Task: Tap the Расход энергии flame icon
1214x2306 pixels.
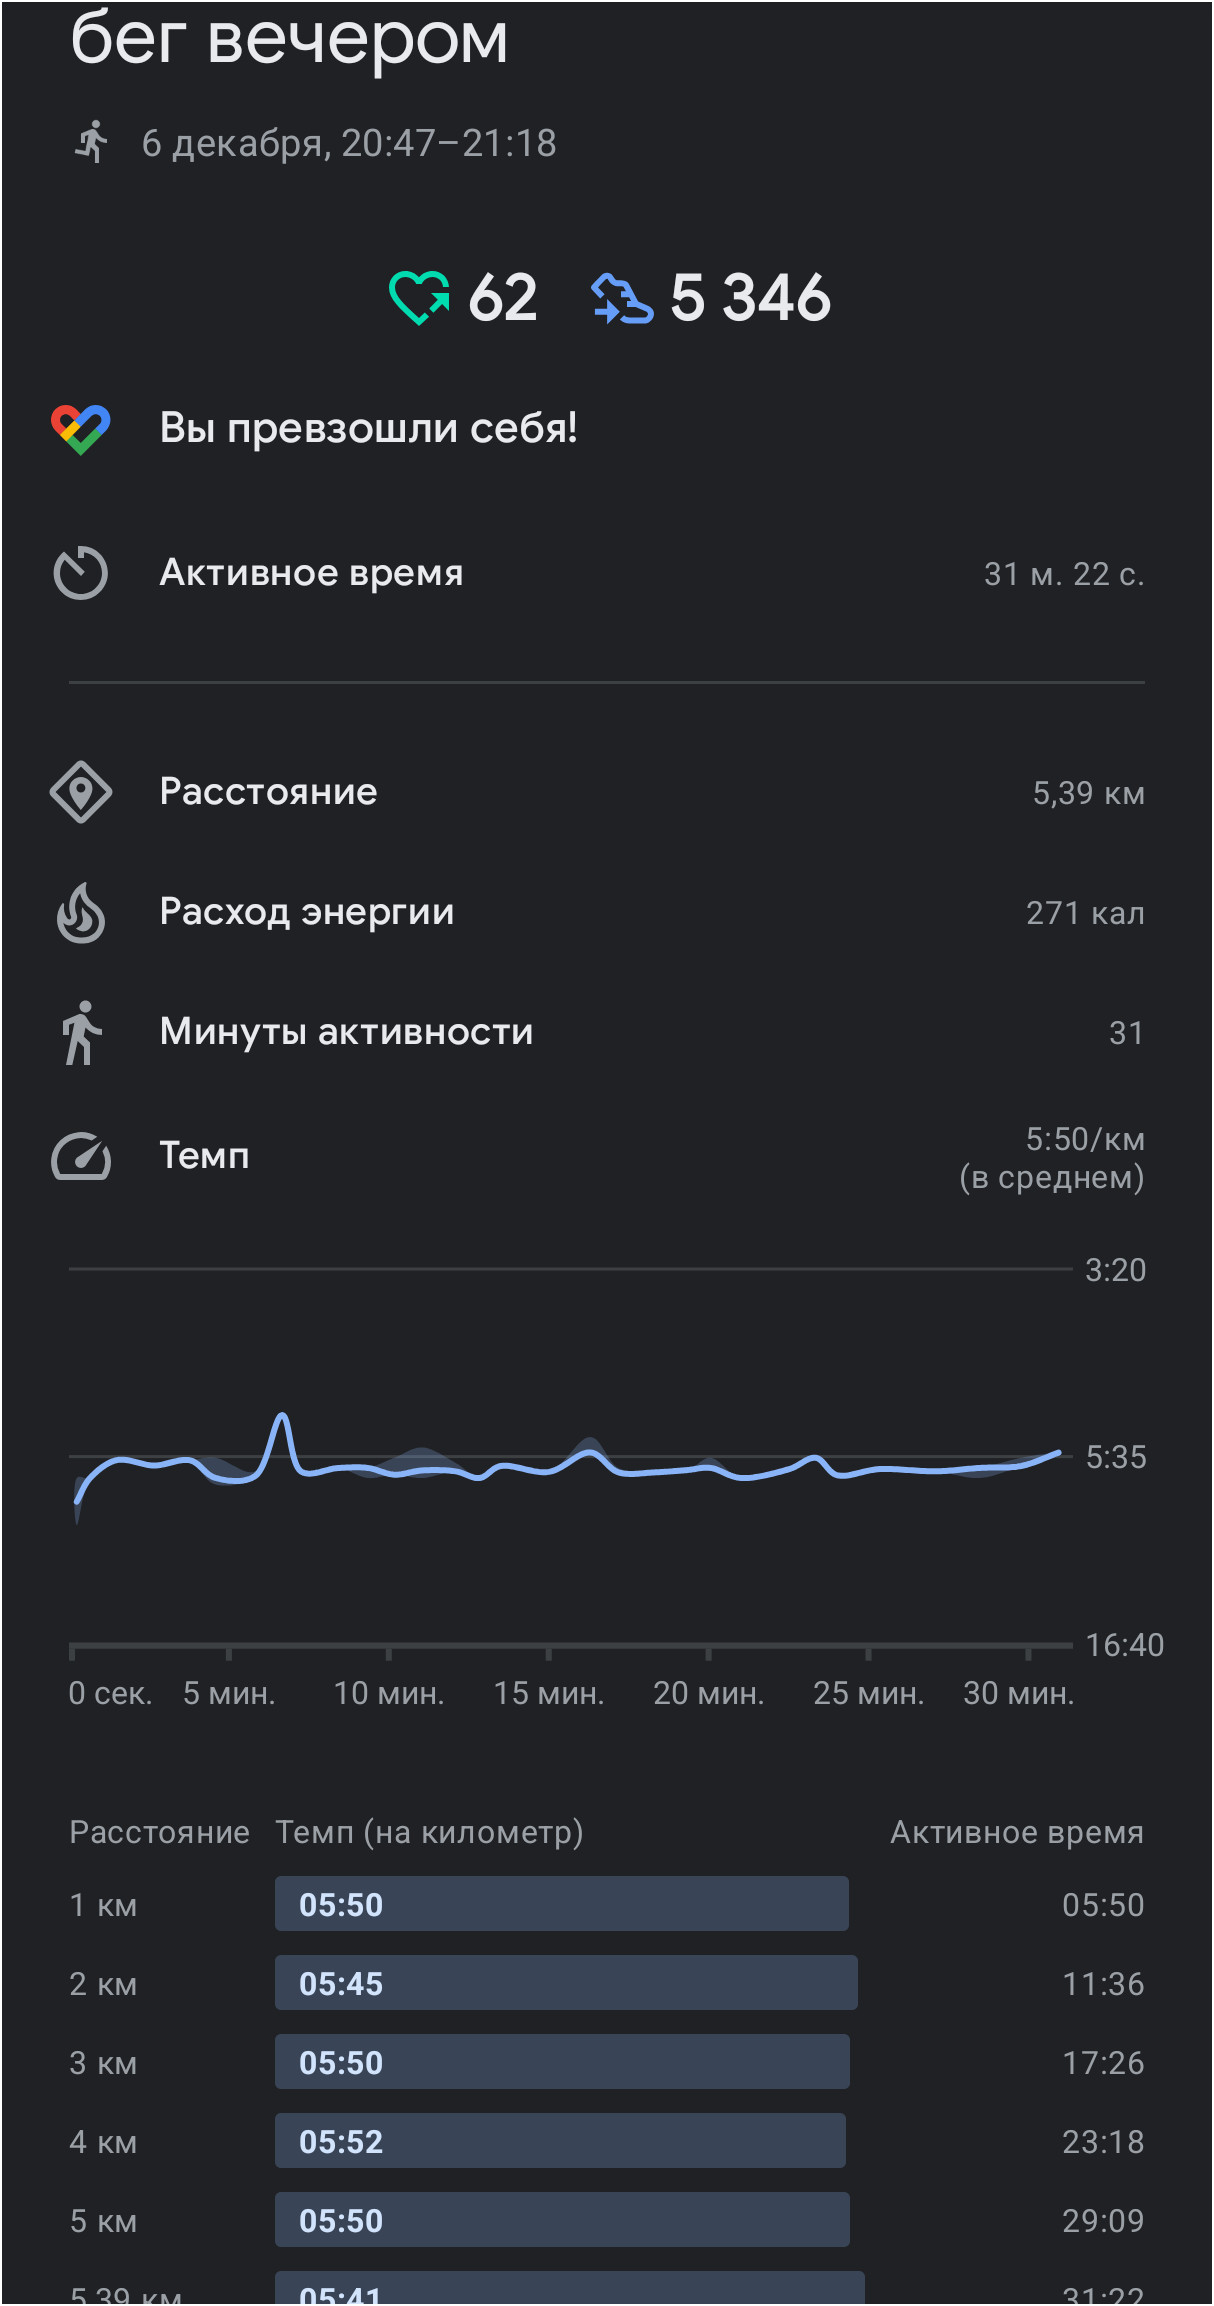Action: 81,913
